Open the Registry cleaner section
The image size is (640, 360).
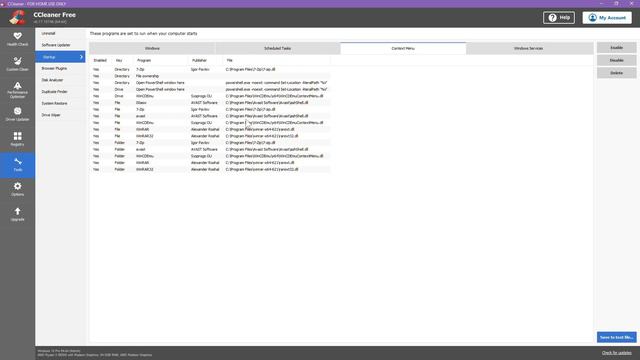click(x=17, y=139)
